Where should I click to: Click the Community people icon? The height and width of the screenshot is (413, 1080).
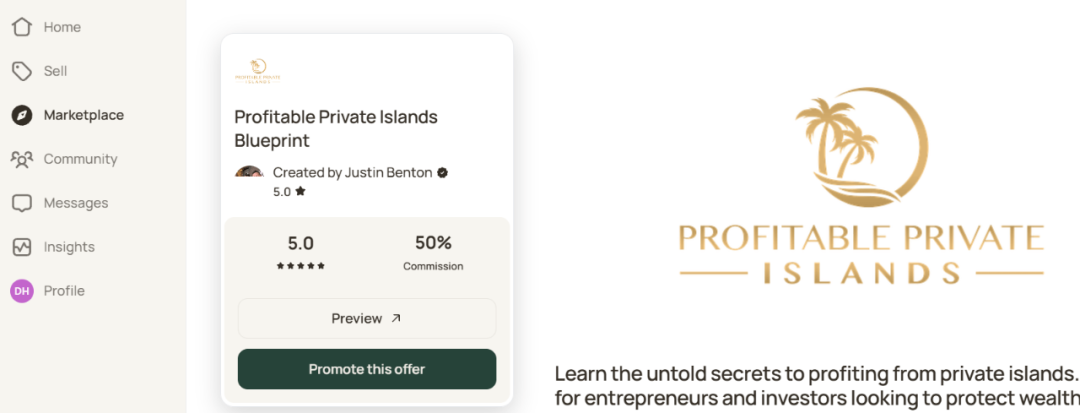[x=22, y=159]
